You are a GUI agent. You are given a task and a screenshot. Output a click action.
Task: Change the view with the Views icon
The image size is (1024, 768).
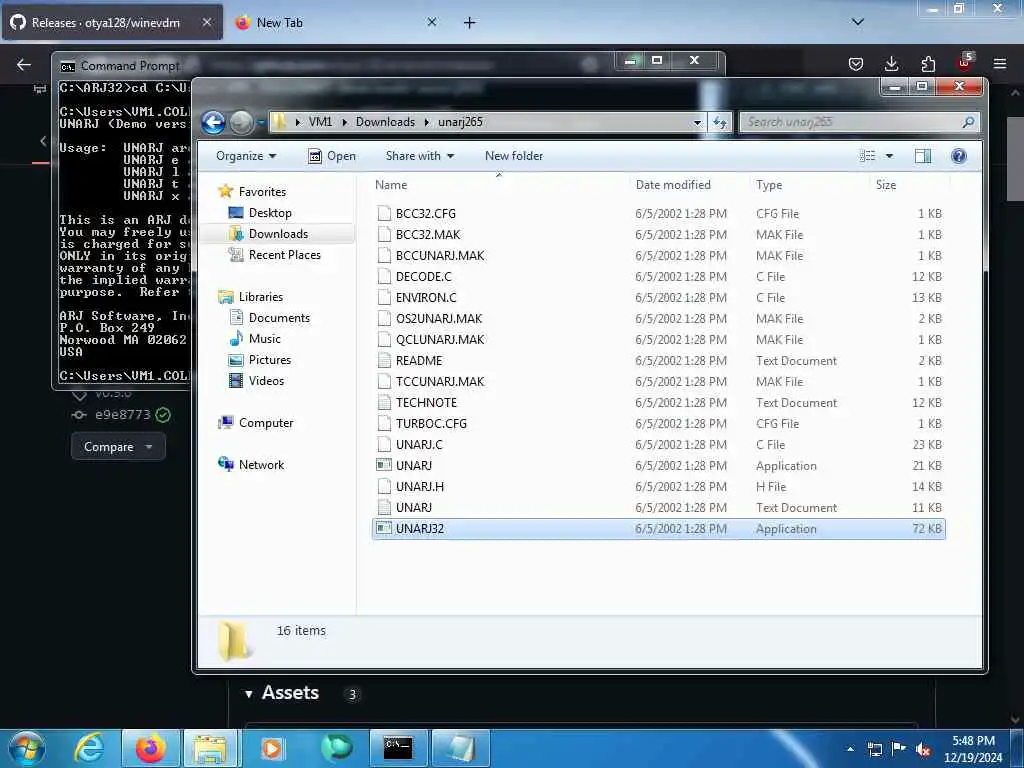click(x=867, y=156)
